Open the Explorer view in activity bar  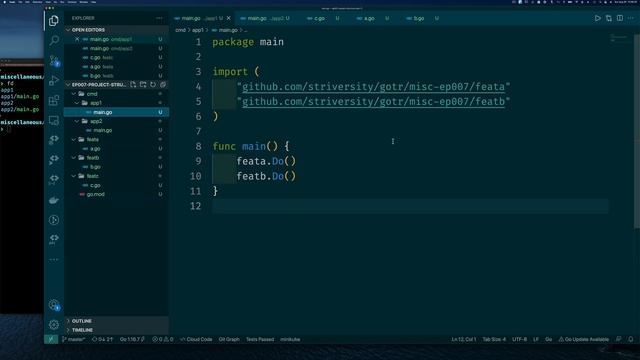53,20
